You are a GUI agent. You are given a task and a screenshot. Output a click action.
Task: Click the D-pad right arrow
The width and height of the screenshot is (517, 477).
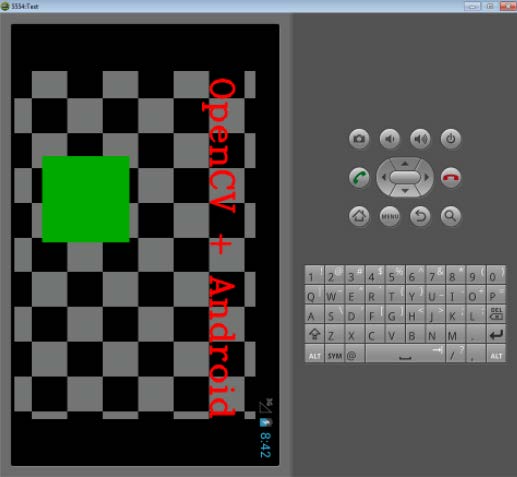pos(426,177)
